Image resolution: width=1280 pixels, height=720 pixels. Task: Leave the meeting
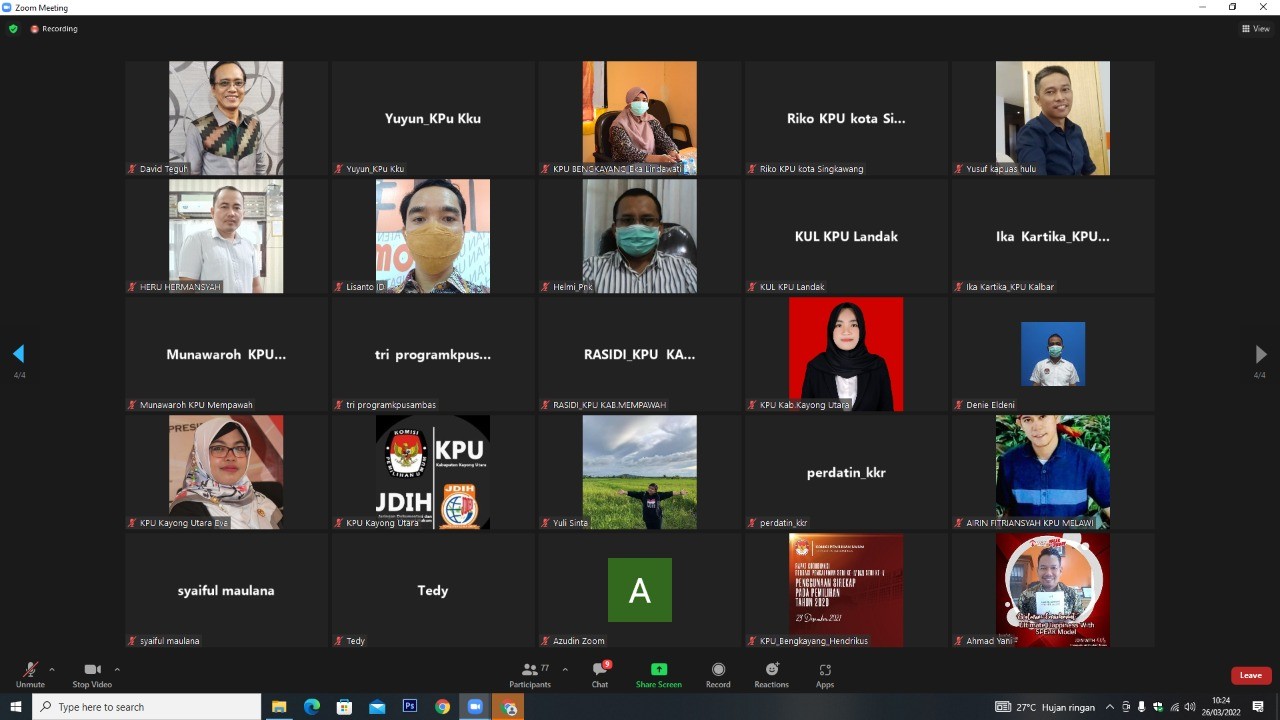tap(1250, 675)
